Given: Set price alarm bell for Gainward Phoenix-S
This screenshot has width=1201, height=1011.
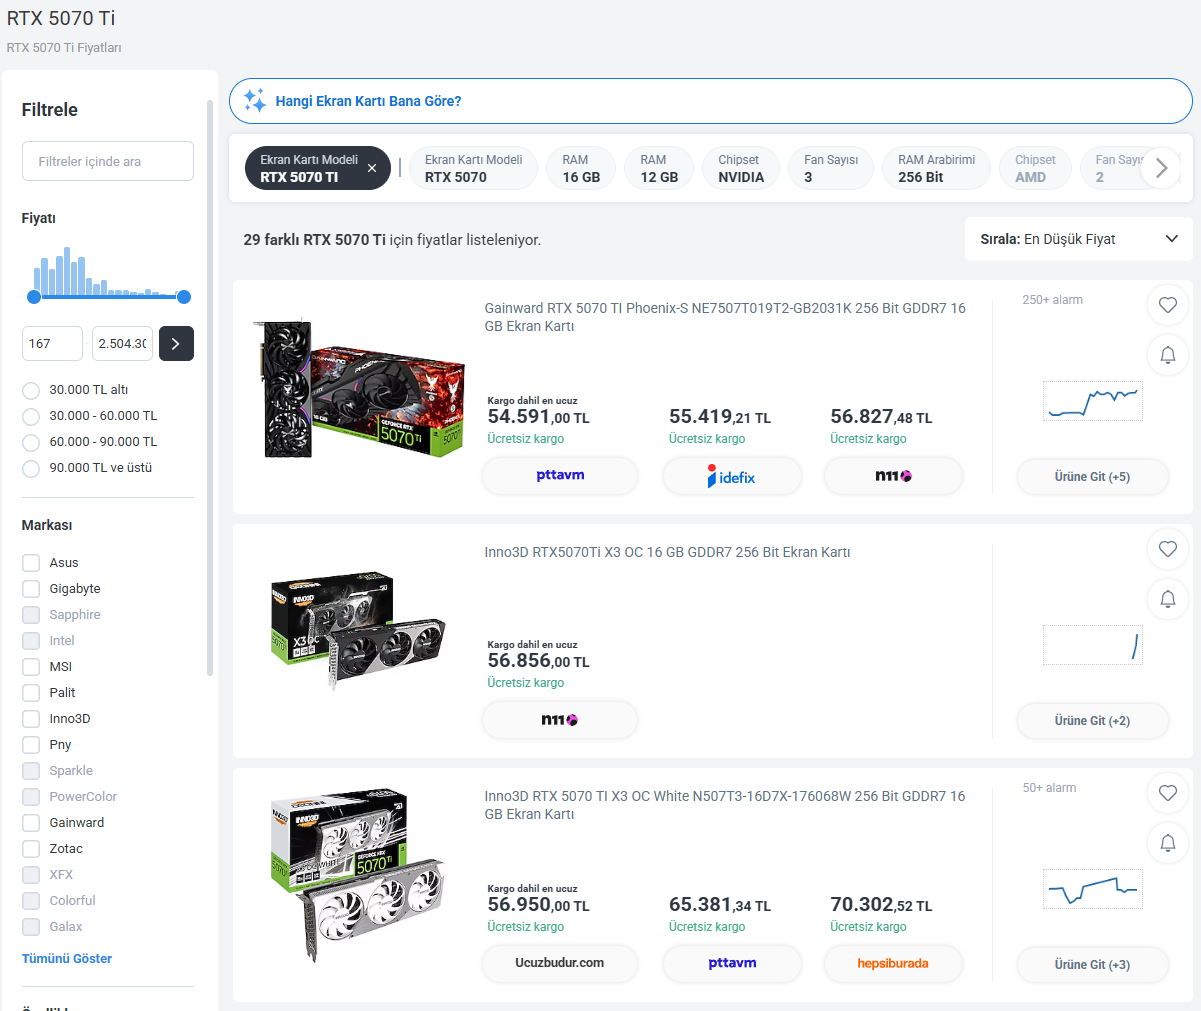Looking at the screenshot, I should click(1168, 355).
